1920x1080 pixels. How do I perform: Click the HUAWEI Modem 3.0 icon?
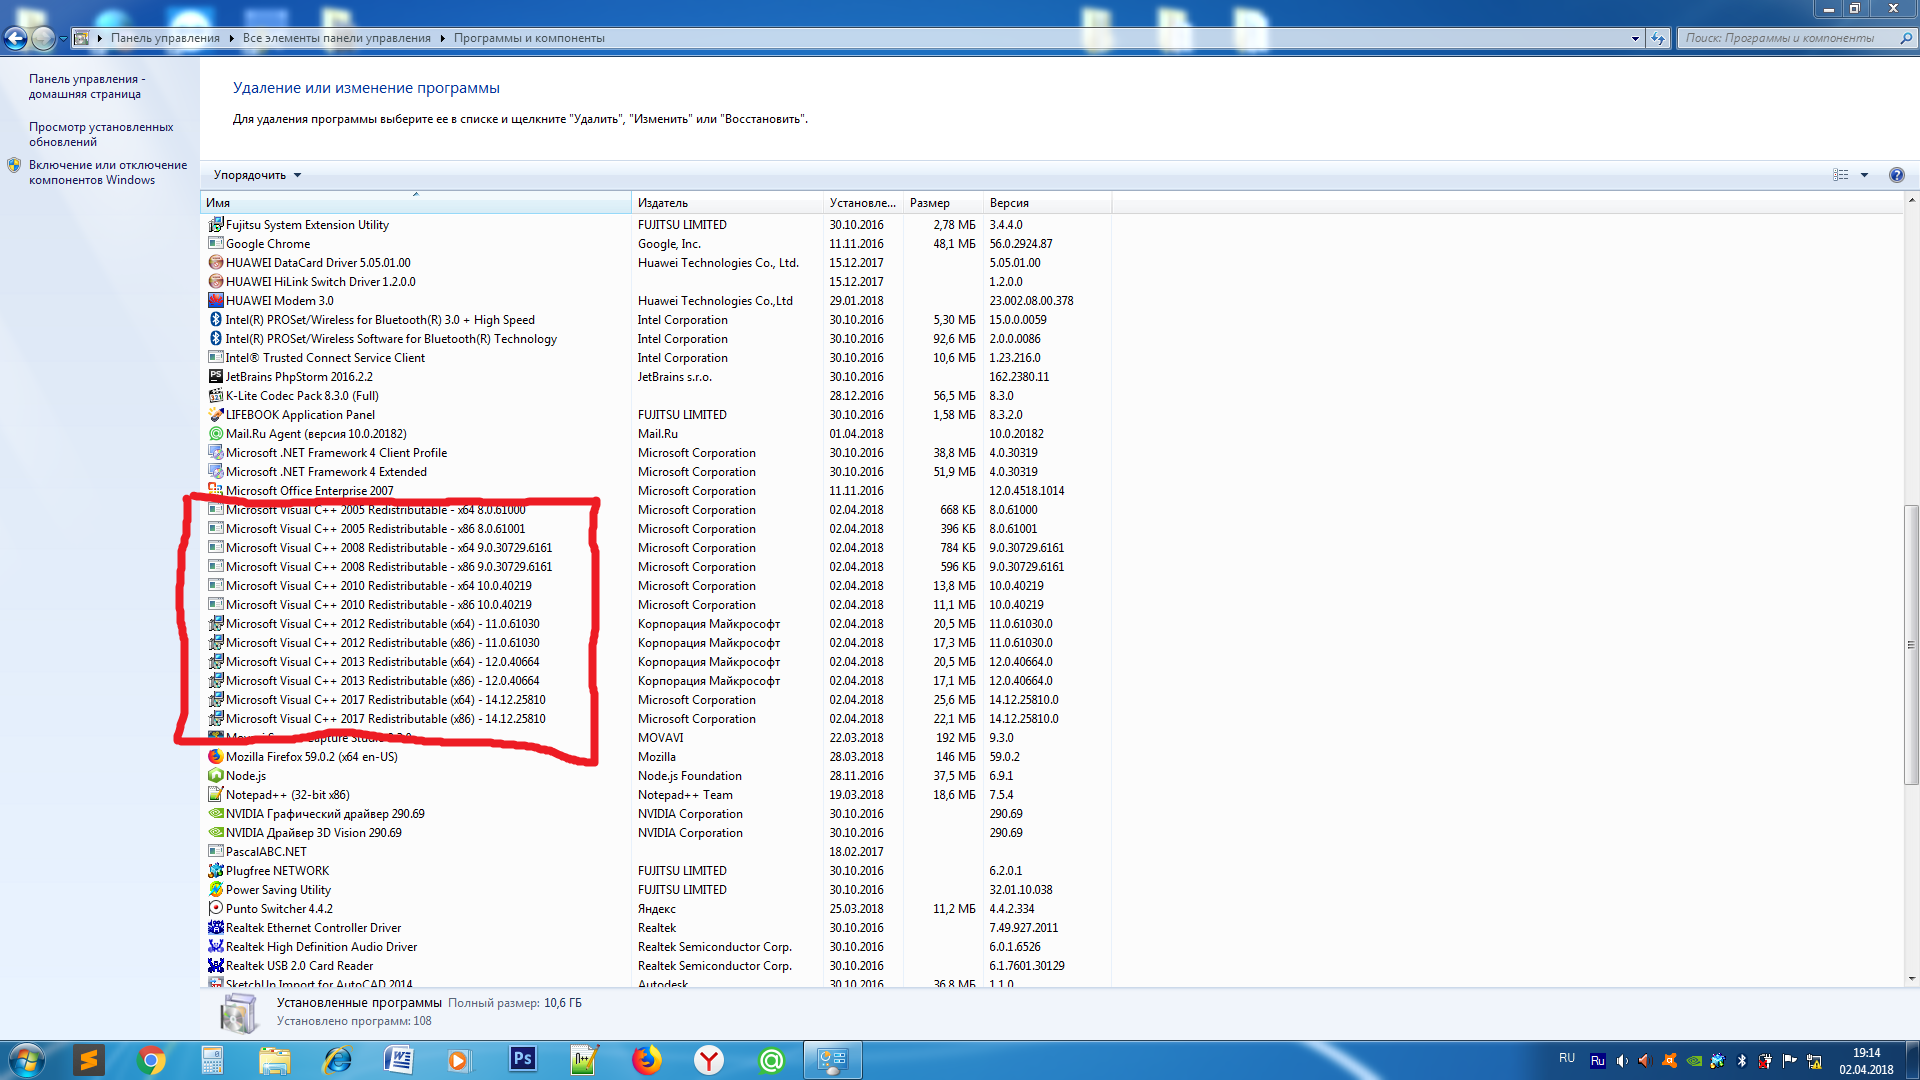(215, 301)
